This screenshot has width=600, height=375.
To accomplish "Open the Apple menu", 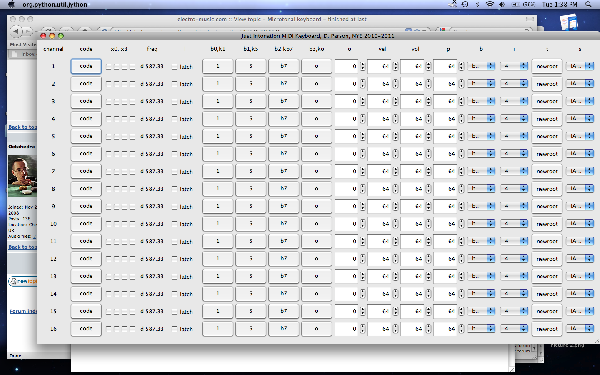I will pos(12,4).
